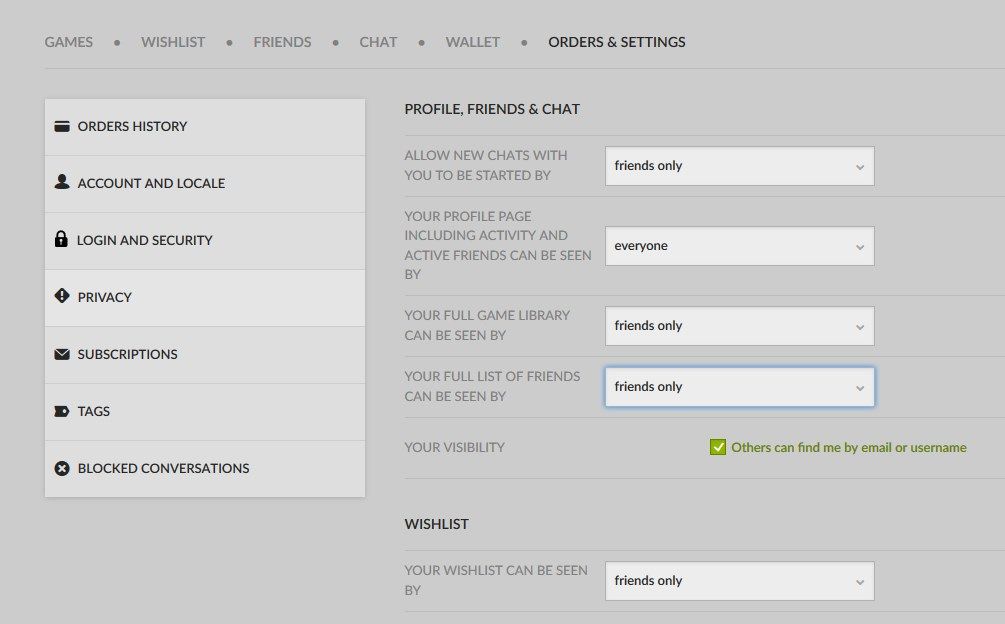Click the Blocked Conversations cross icon
Screen dimensions: 1005x624
pos(63,468)
